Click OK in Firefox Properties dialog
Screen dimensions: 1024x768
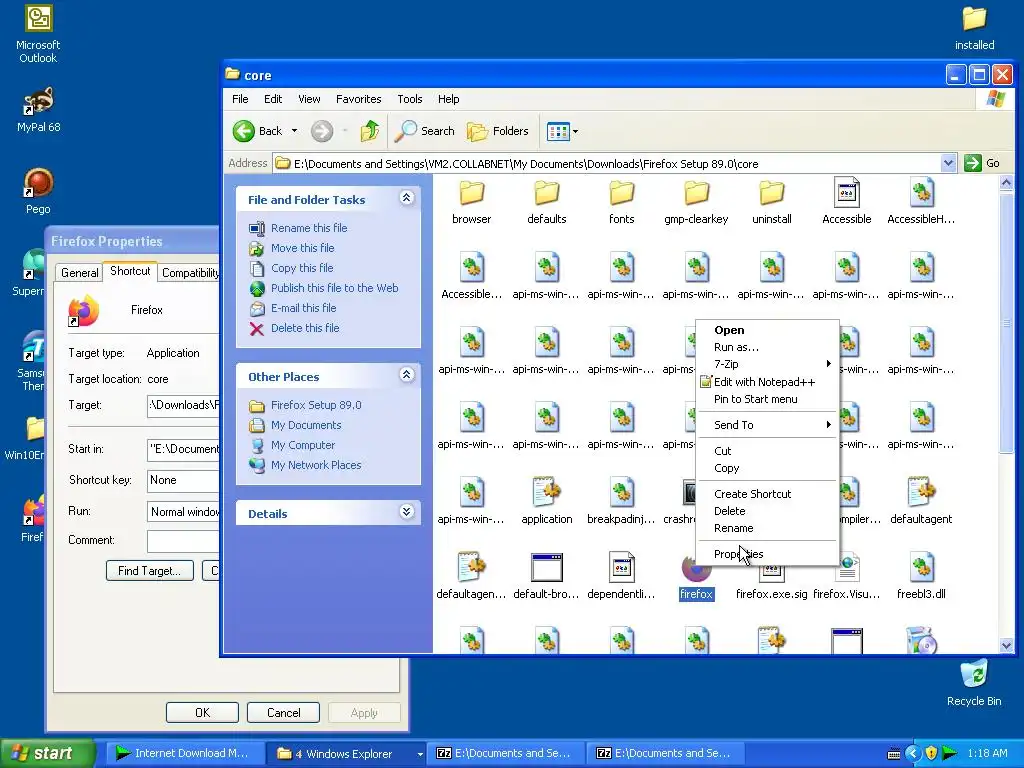(202, 712)
